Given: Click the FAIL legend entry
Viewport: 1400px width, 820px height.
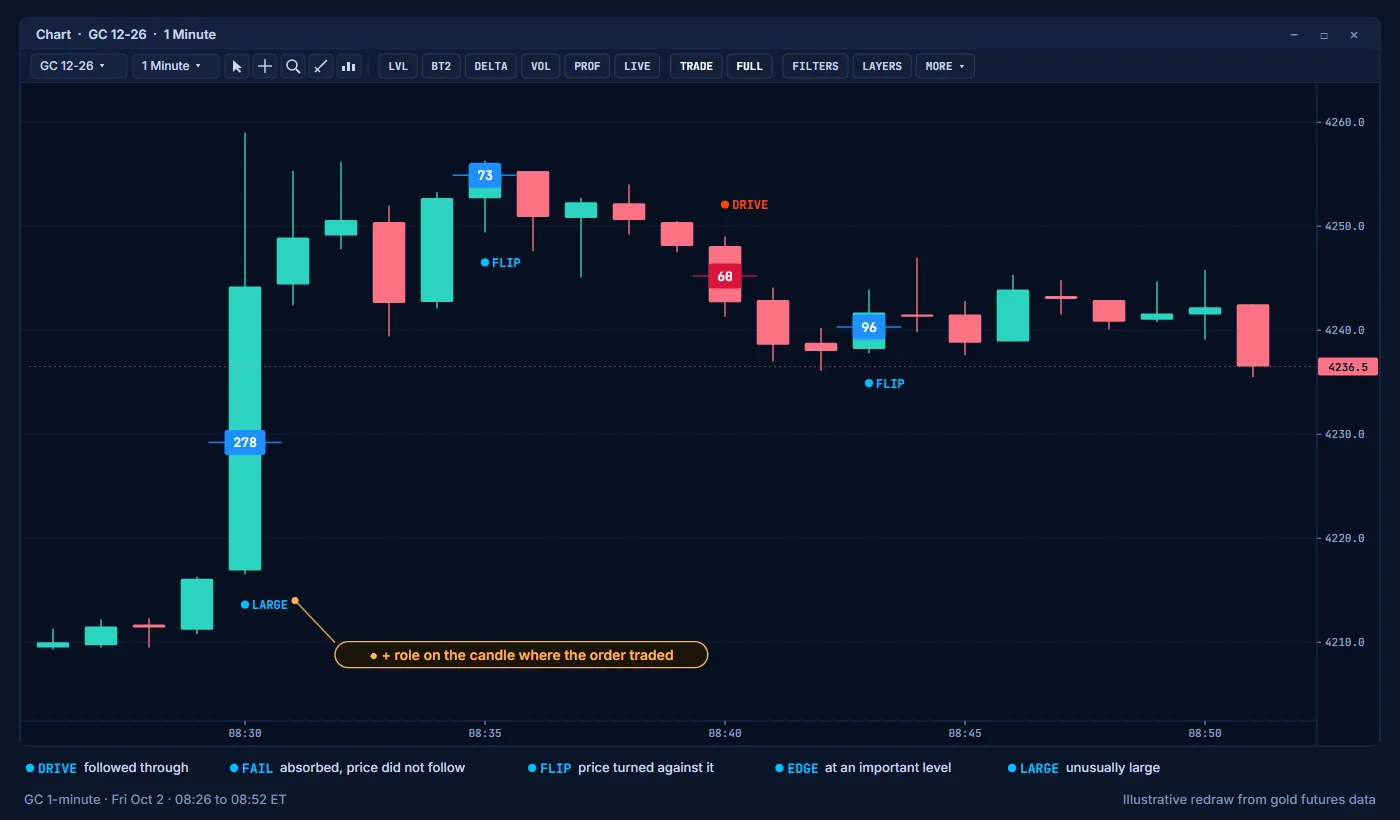Looking at the screenshot, I should 348,768.
